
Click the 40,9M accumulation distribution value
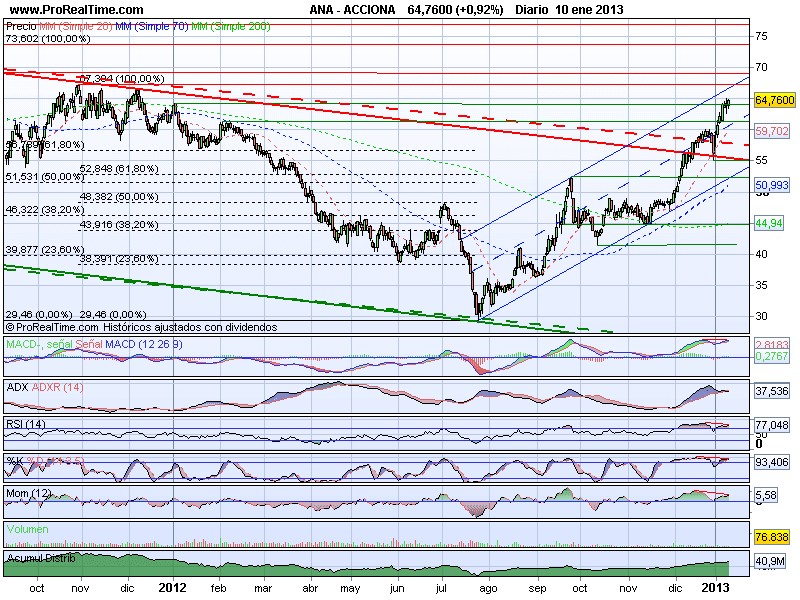[x=770, y=562]
